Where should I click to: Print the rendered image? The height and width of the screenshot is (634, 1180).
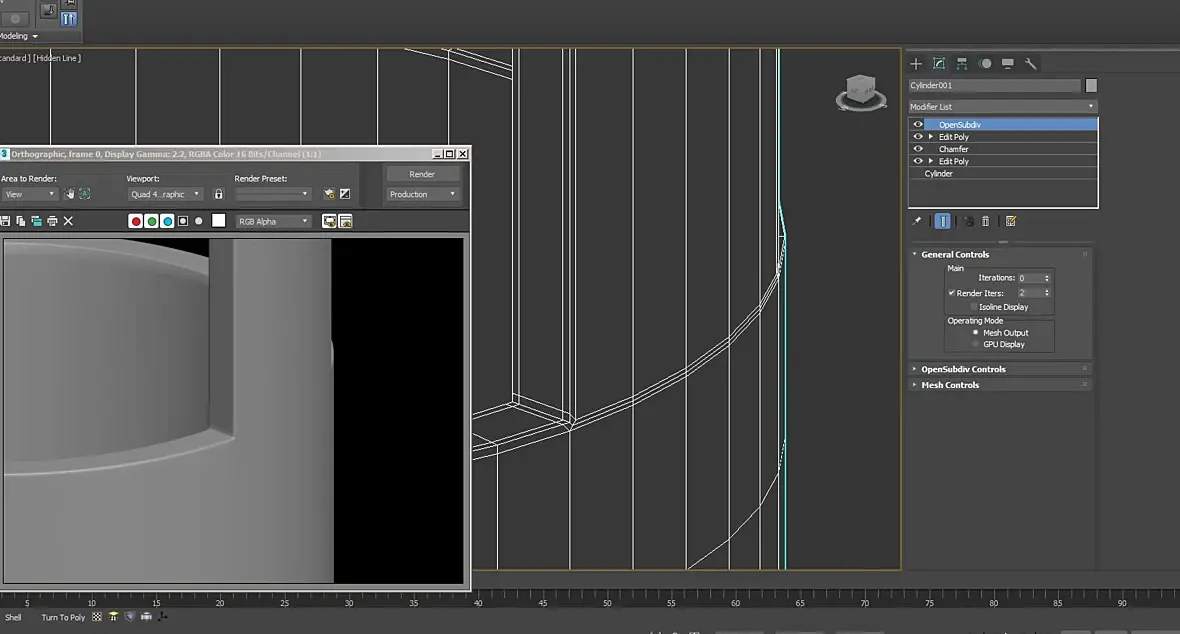point(52,221)
